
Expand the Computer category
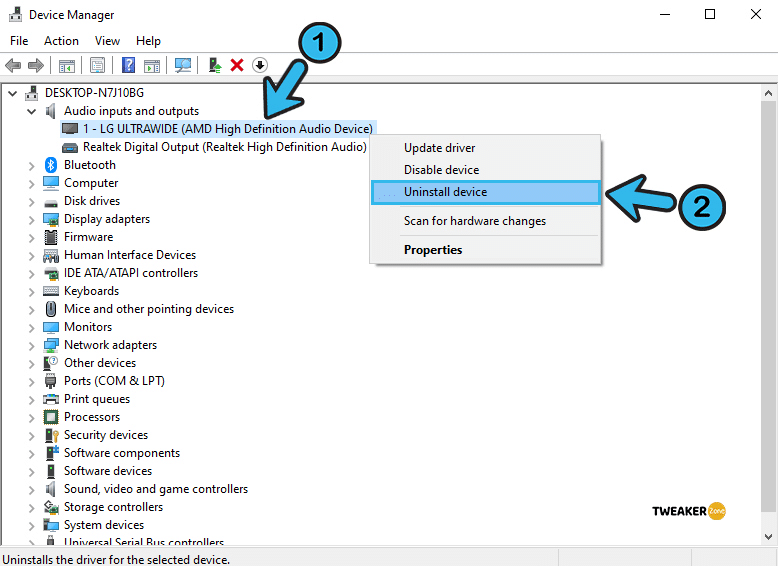click(x=31, y=184)
